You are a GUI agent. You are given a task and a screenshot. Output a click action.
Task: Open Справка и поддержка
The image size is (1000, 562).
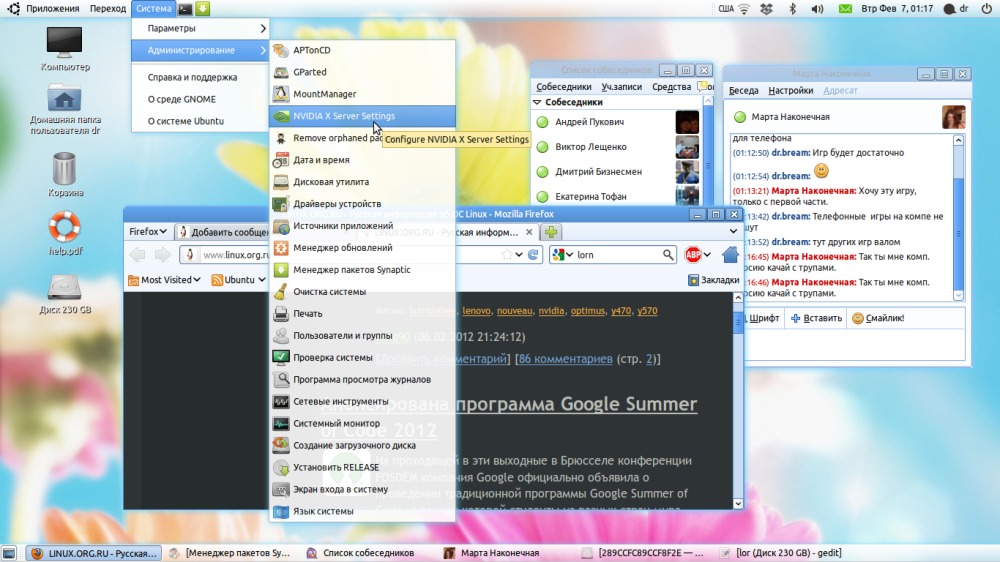[200, 77]
